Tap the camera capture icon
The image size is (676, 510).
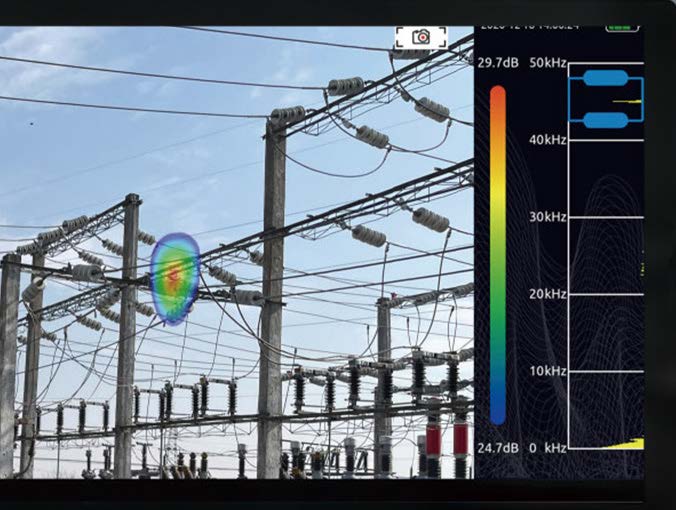point(421,37)
